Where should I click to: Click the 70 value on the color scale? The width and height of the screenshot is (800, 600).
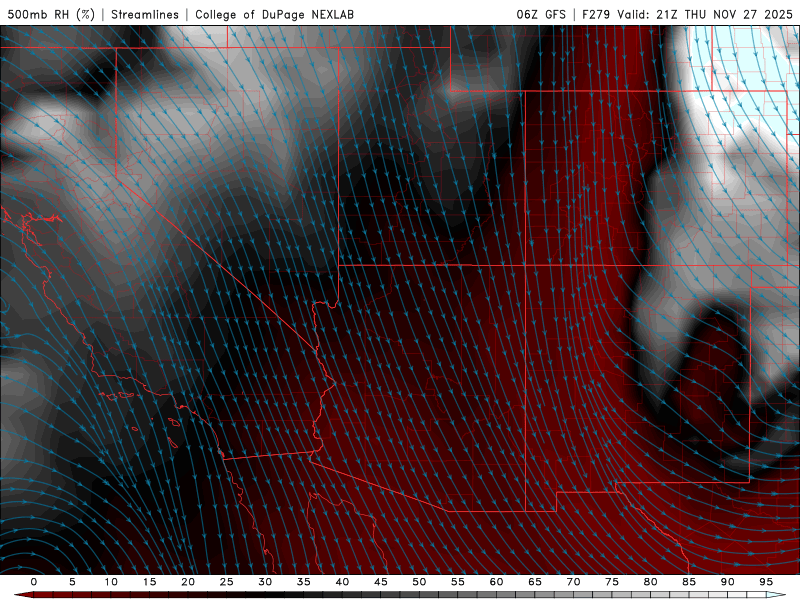(573, 582)
